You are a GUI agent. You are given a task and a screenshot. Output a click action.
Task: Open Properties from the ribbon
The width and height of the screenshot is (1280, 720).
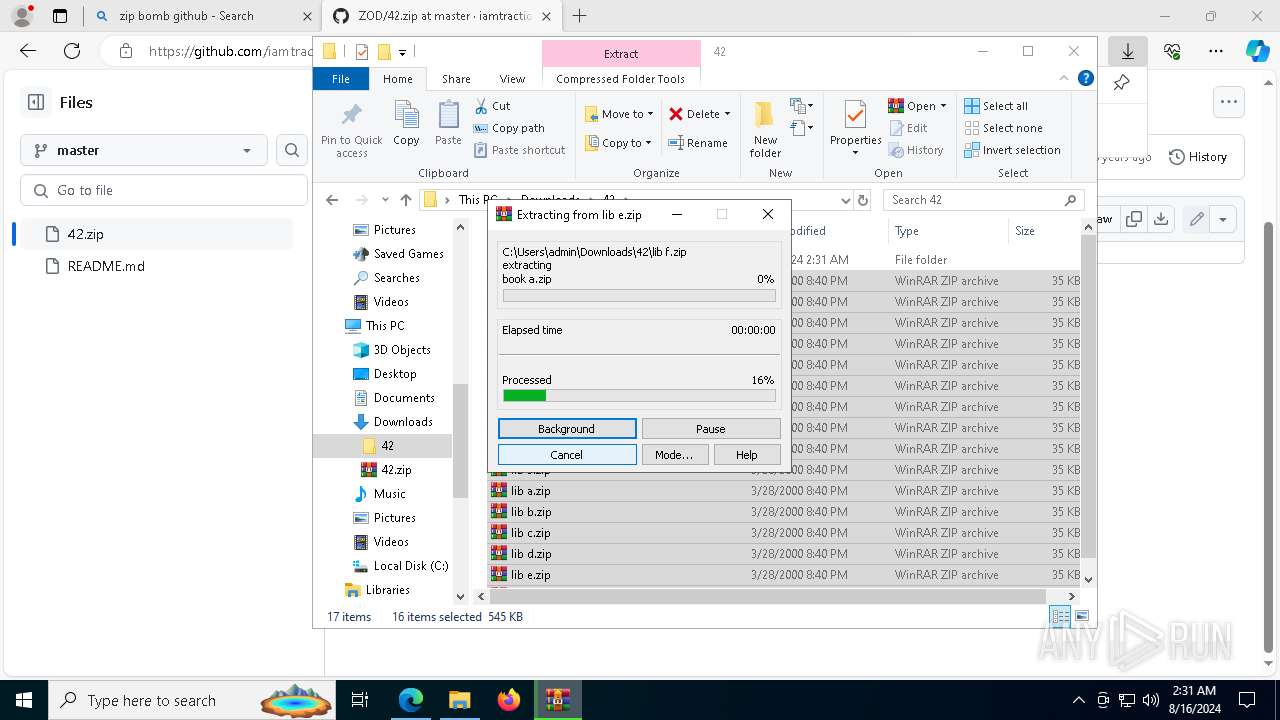pos(855,128)
